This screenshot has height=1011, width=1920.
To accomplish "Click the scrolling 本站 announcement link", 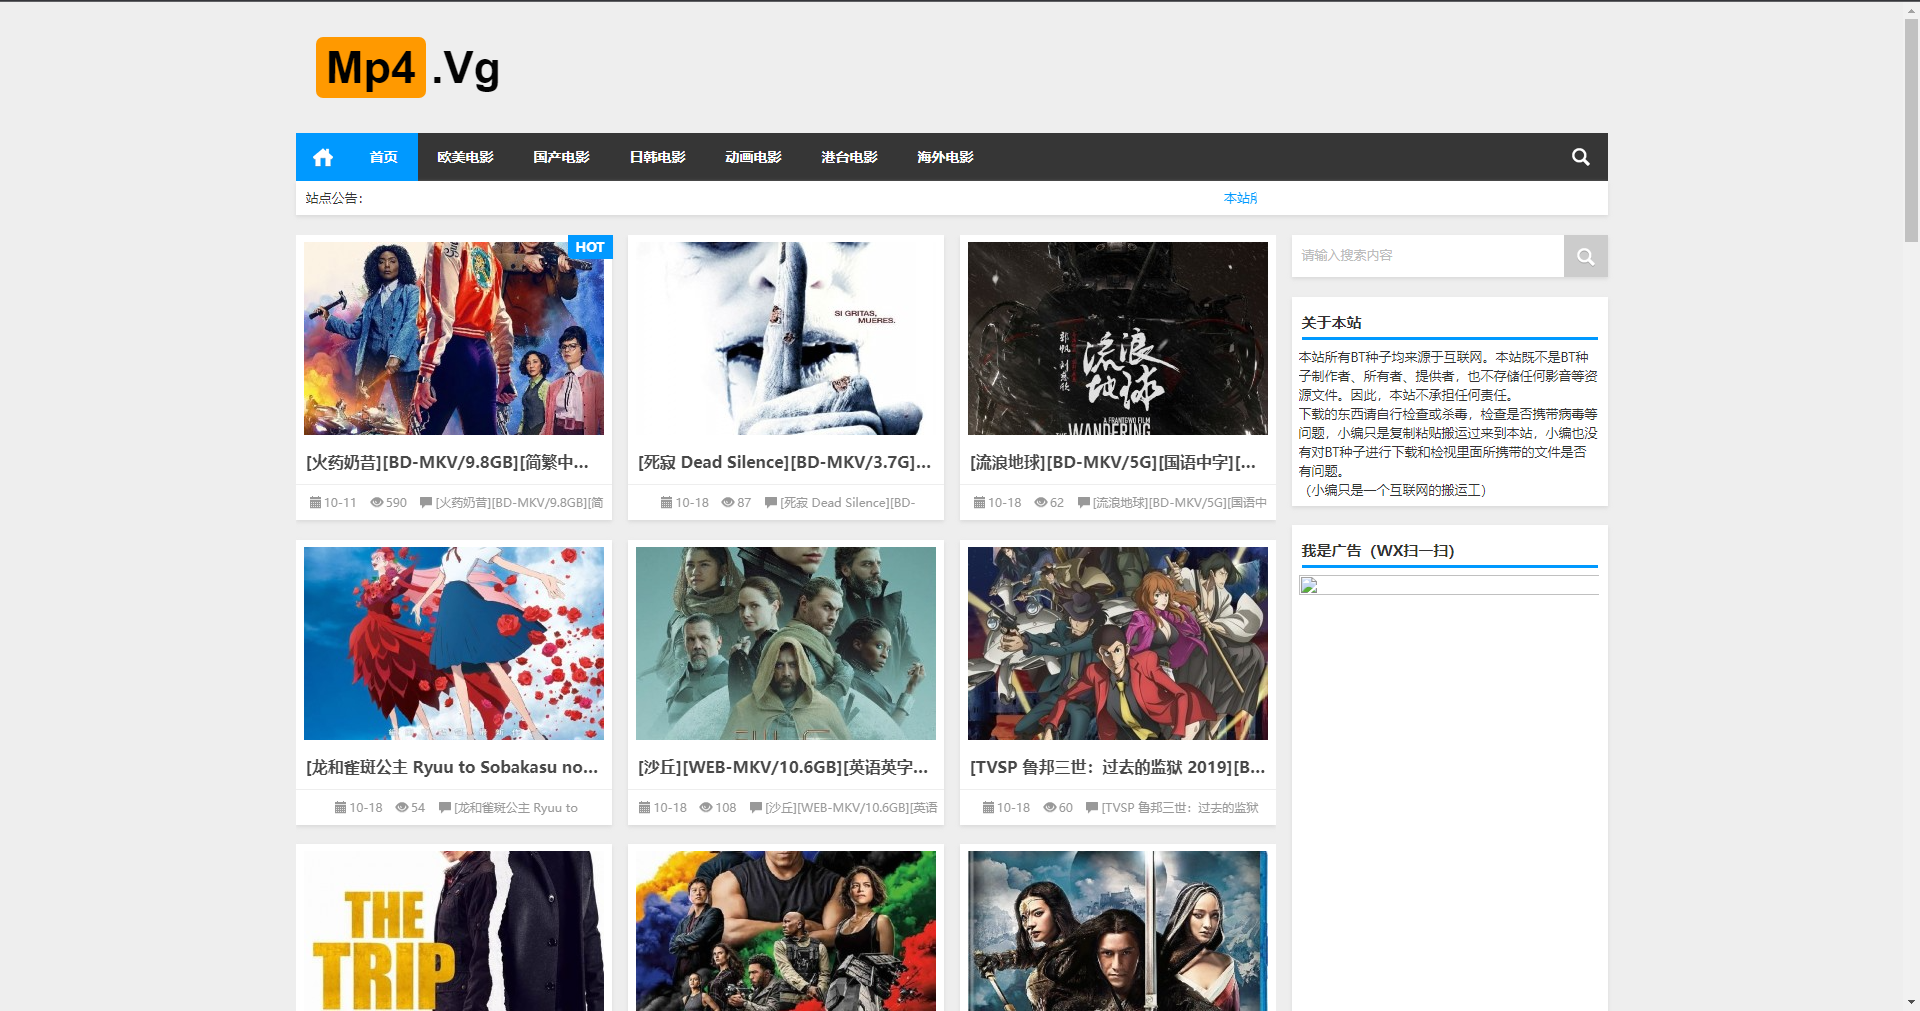I will click(1240, 198).
